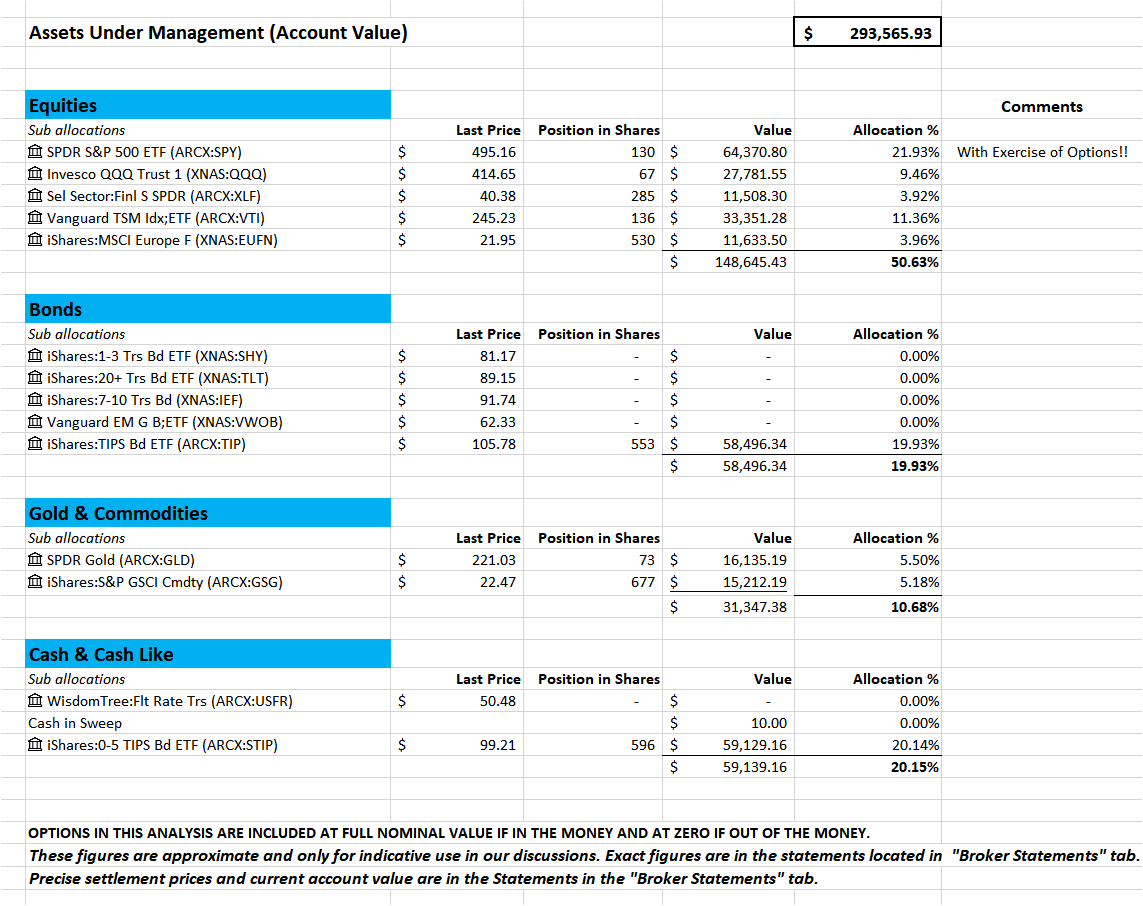Select the account value cell showing 293,565.93
Image resolution: width=1143 pixels, height=906 pixels.
pyautogui.click(x=867, y=33)
